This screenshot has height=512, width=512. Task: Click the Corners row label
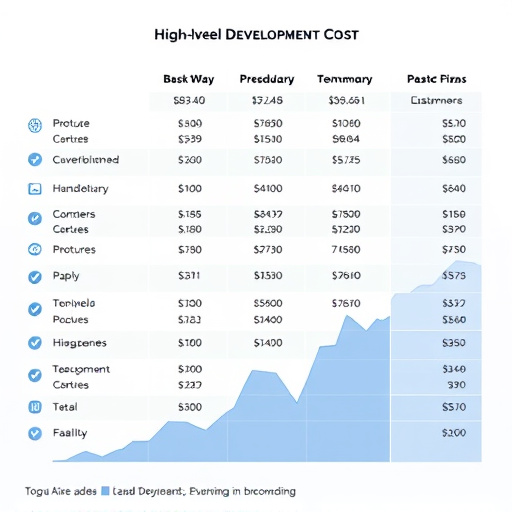(x=74, y=214)
